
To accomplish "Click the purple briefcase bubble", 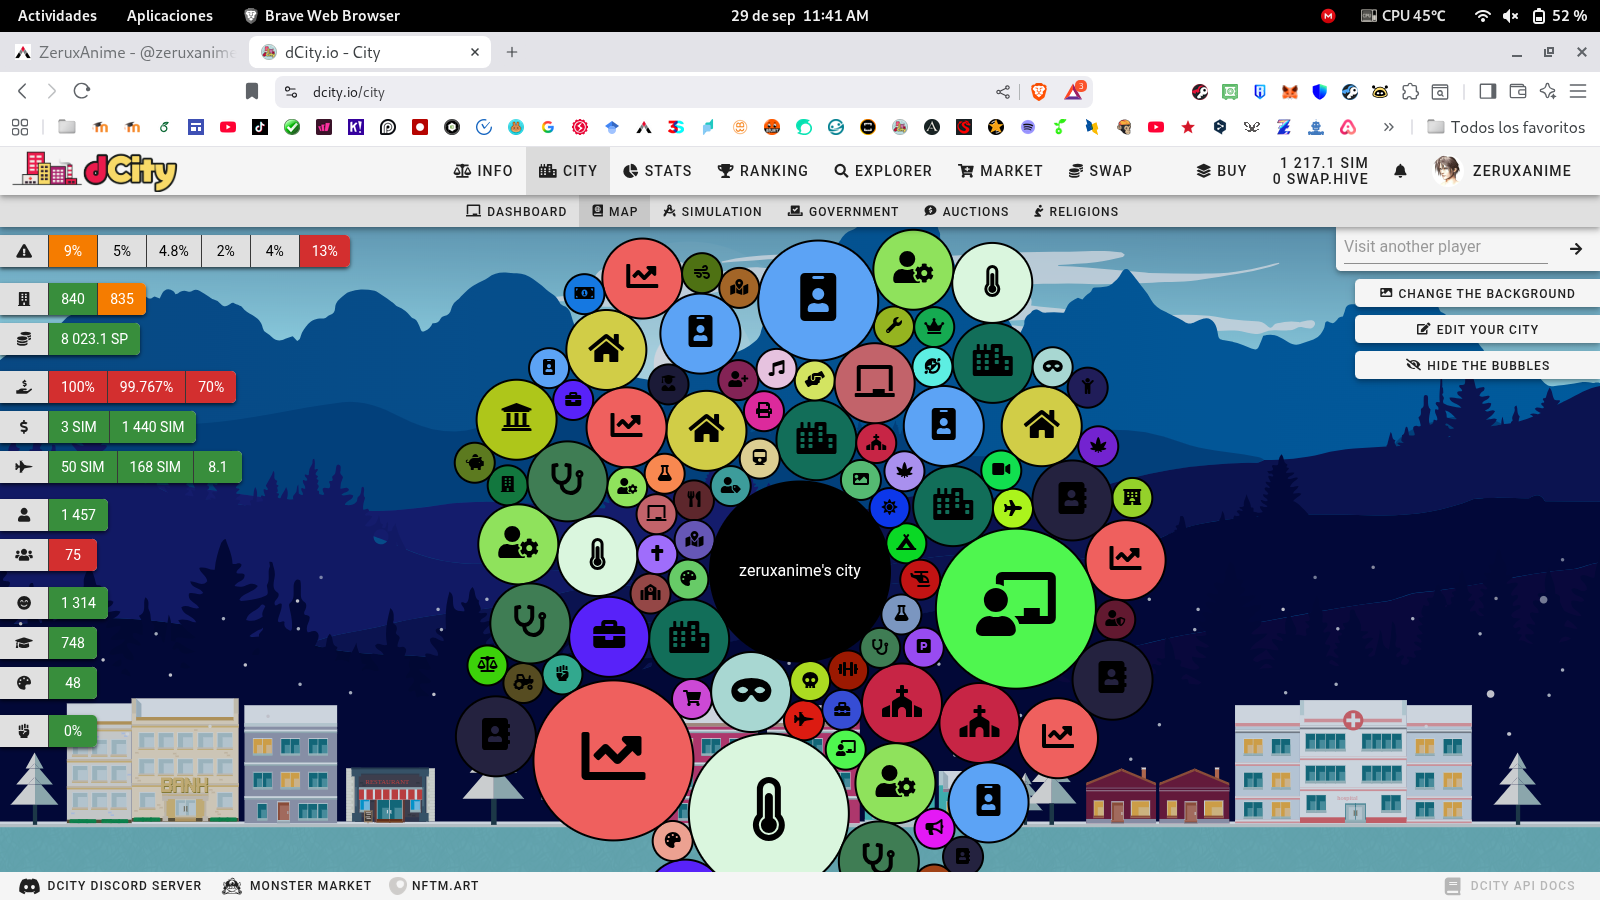I will (x=608, y=636).
